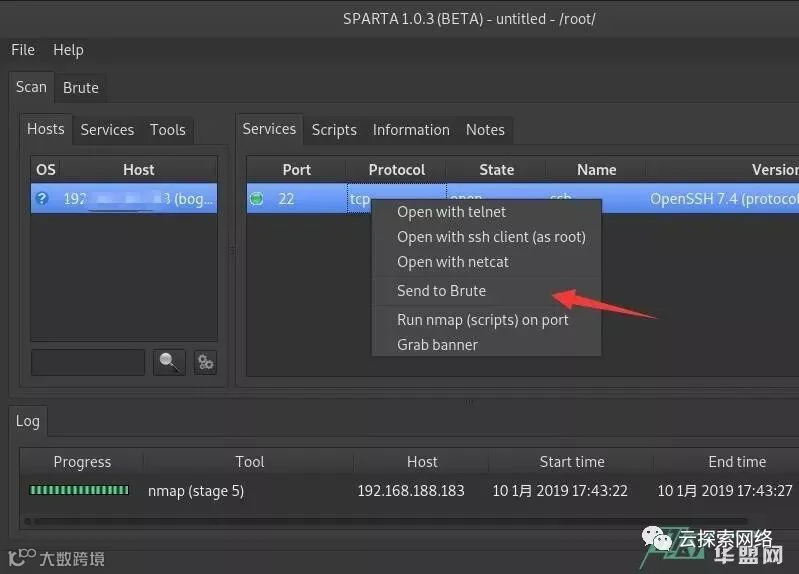This screenshot has width=799, height=574.
Task: Select the 192… (bog... host row
Action: pyautogui.click(x=124, y=198)
